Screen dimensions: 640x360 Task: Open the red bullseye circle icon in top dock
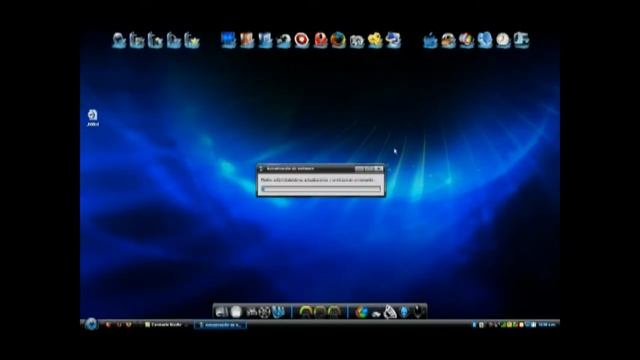pos(302,40)
